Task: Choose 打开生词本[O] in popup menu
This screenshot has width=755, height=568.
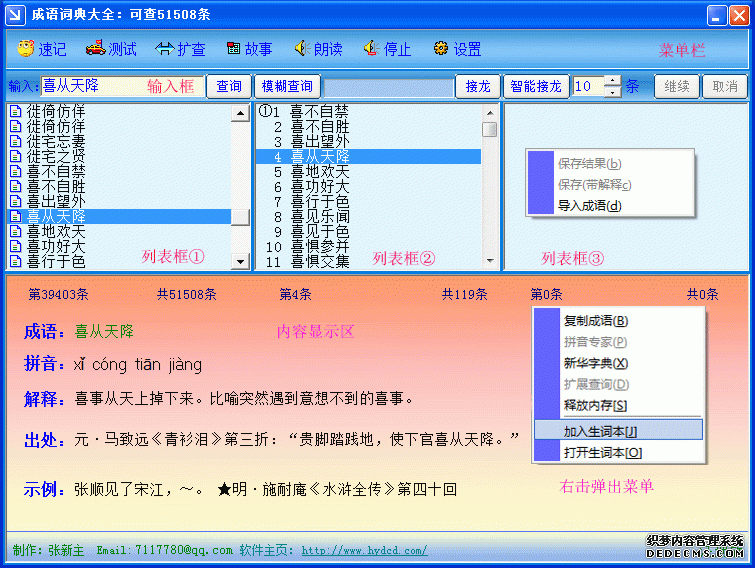Action: [619, 453]
